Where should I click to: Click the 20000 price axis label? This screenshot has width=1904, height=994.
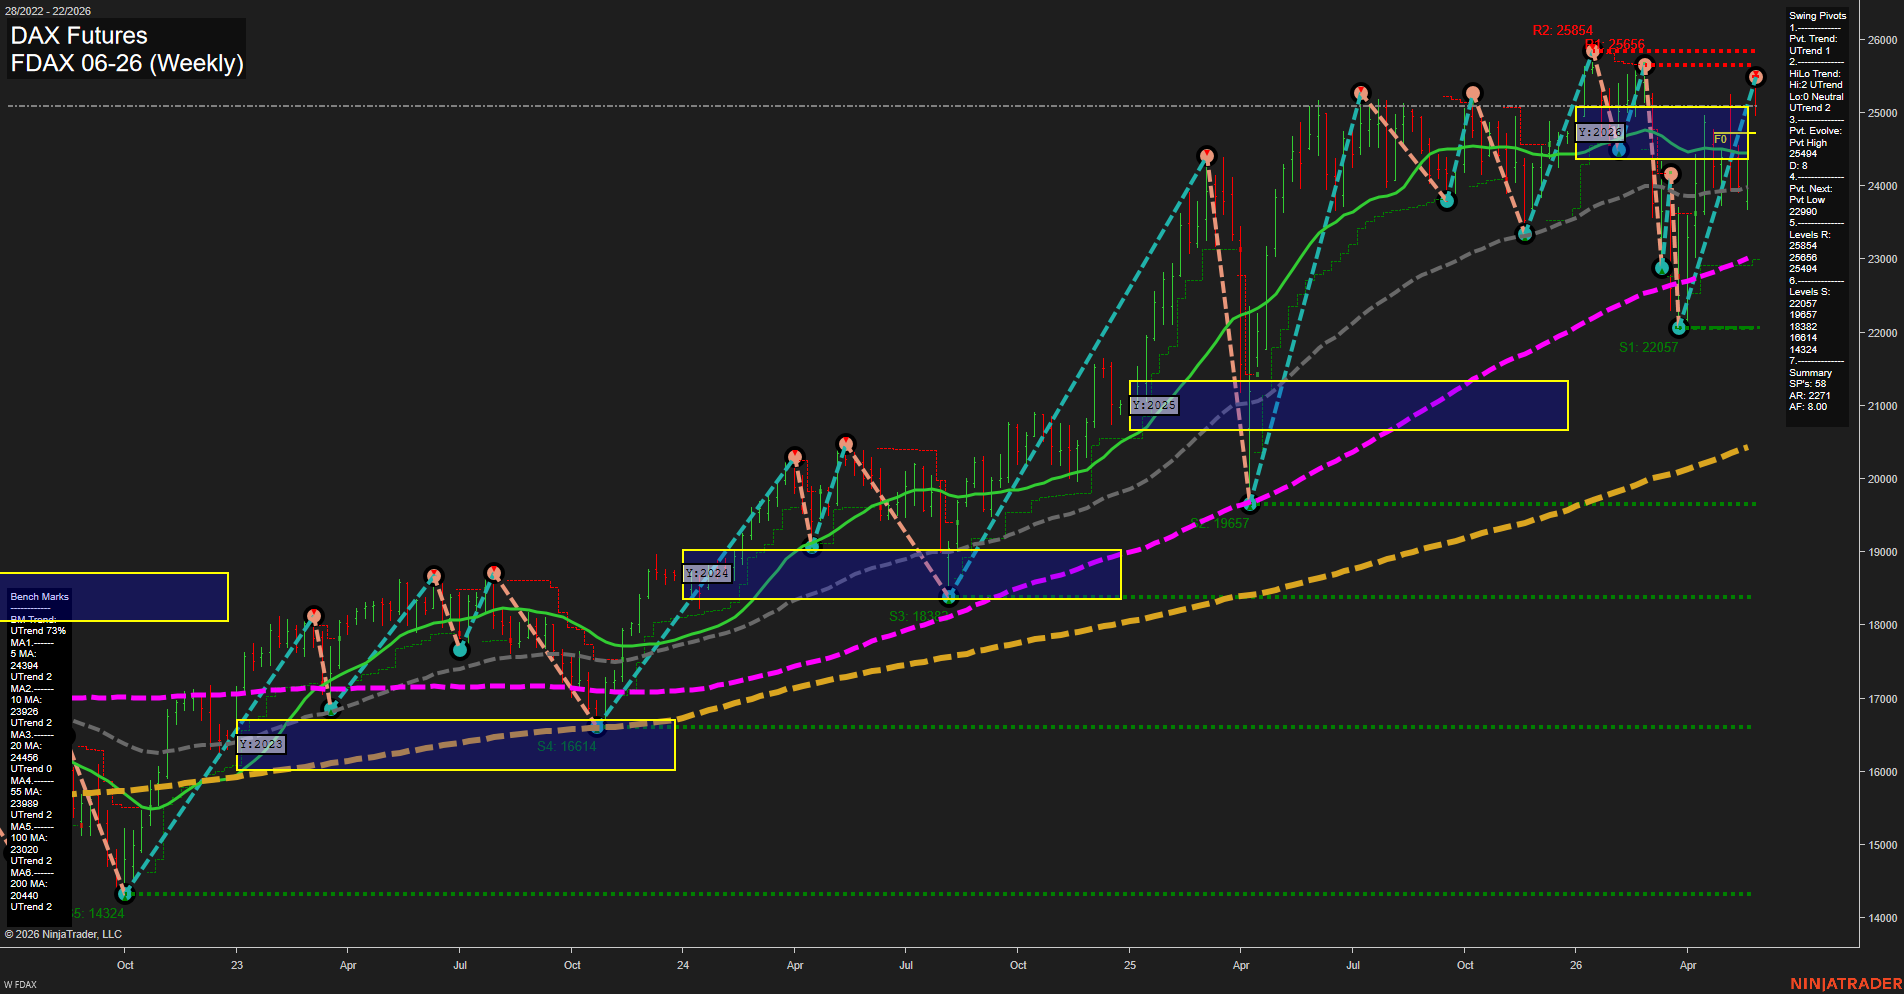click(1882, 479)
